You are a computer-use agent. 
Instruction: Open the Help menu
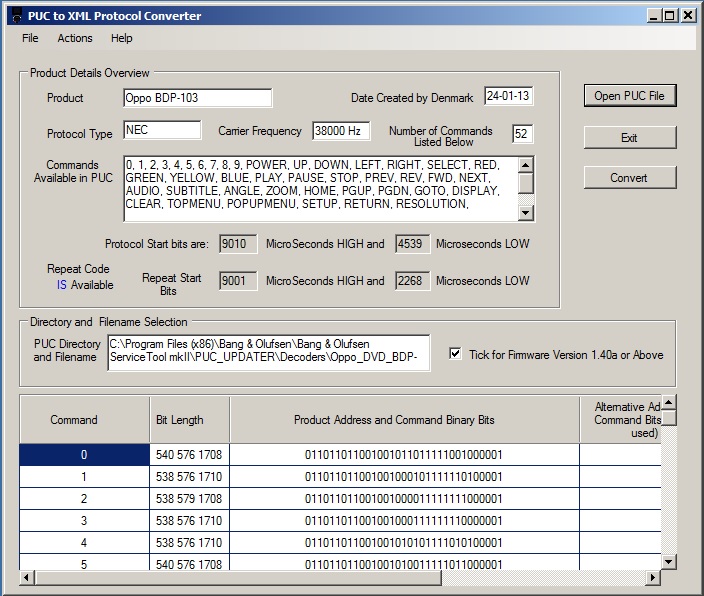(122, 38)
